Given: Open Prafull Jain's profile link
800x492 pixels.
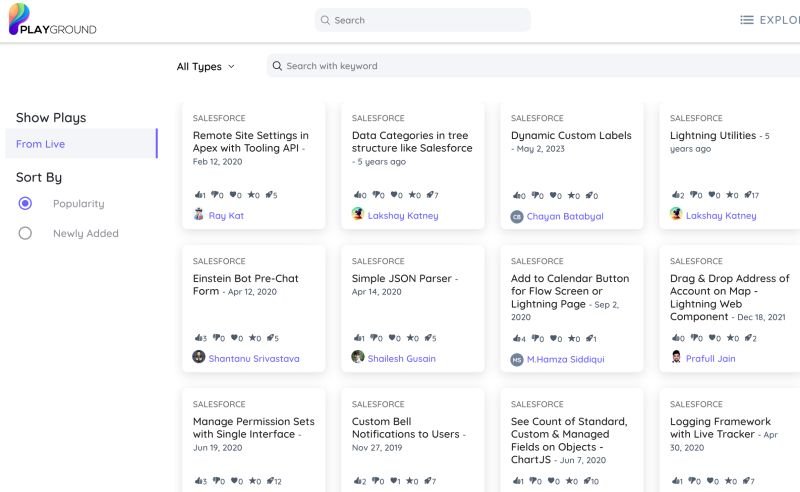Looking at the screenshot, I should [710, 358].
